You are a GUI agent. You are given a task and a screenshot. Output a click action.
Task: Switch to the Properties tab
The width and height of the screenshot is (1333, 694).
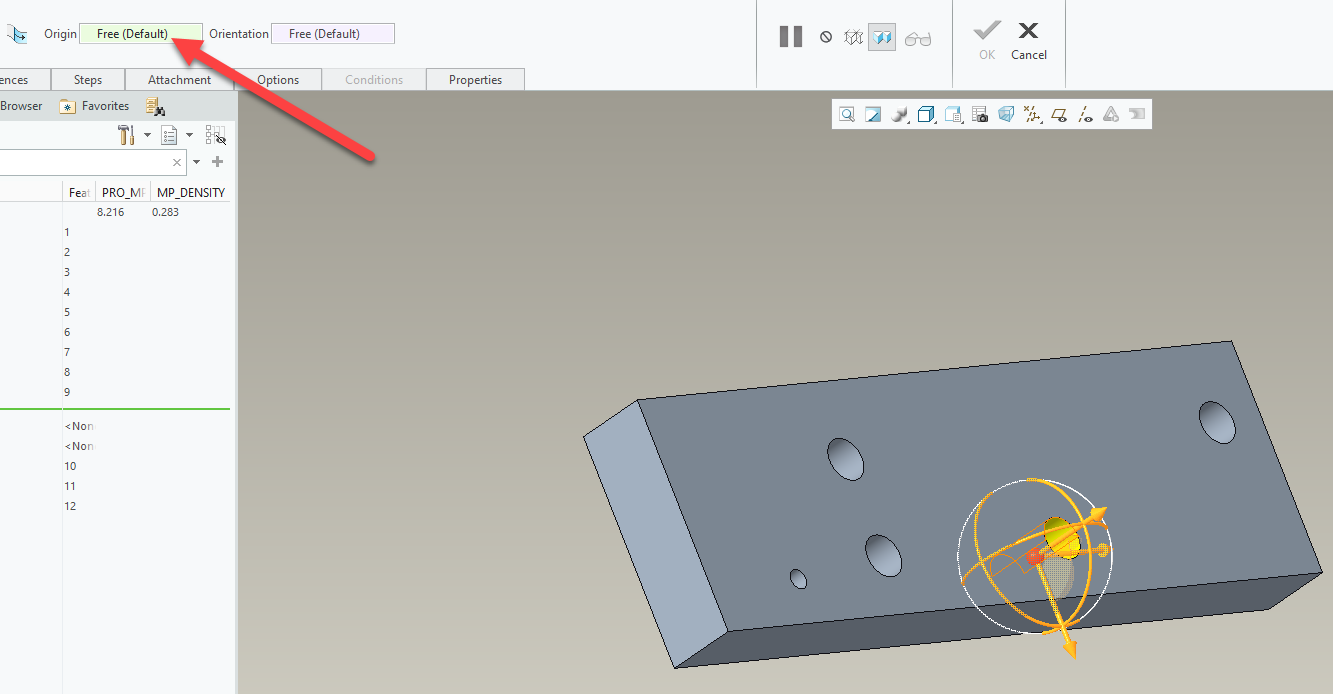tap(475, 79)
